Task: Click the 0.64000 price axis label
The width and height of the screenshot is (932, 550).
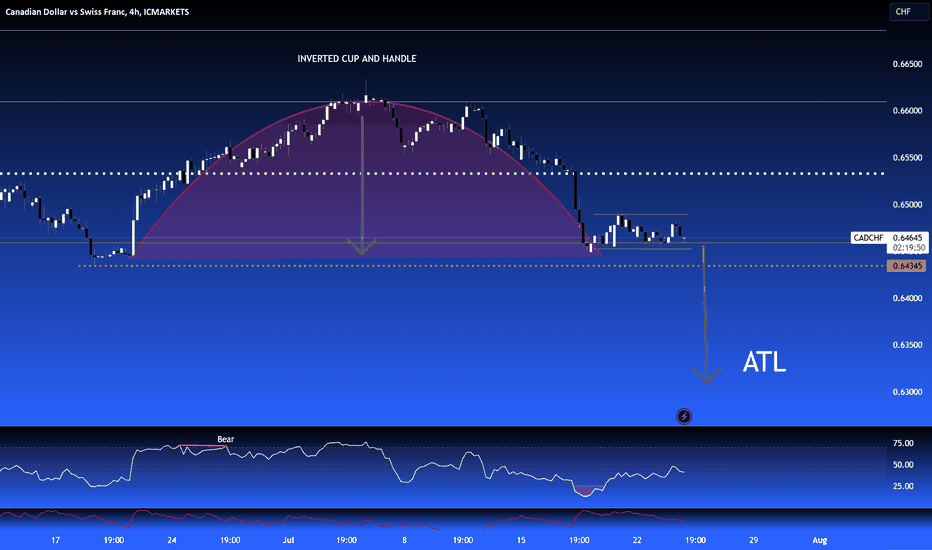Action: tap(907, 298)
